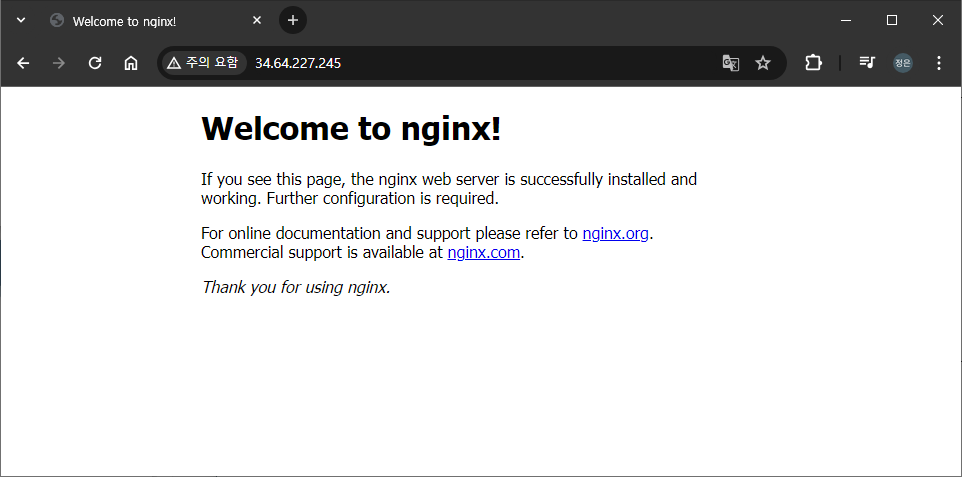Click the 'Commercial support is available at' text

click(x=322, y=253)
